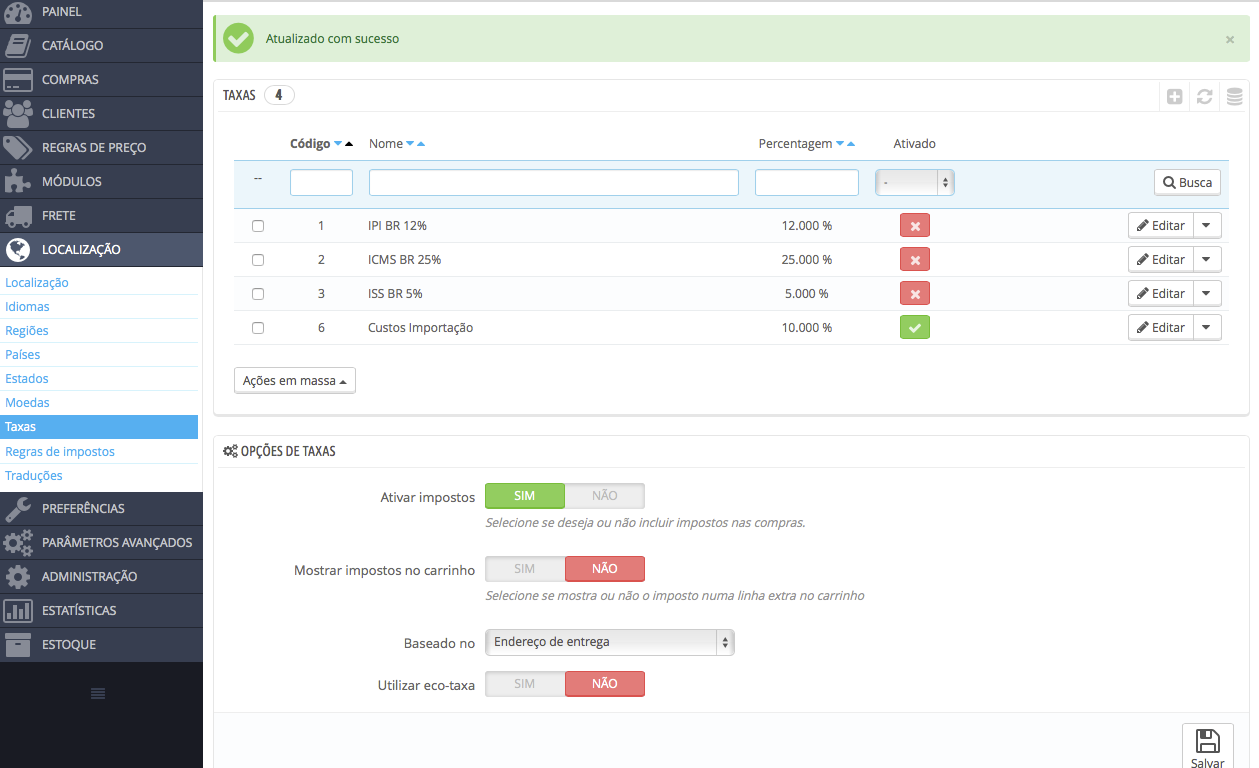Dismiss the success alert with the X
1259x768 pixels.
coord(1230,39)
